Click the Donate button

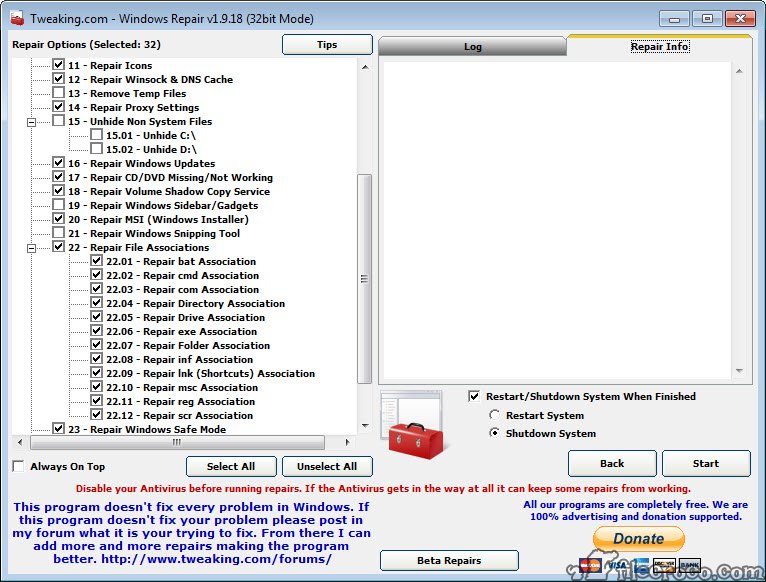(638, 539)
